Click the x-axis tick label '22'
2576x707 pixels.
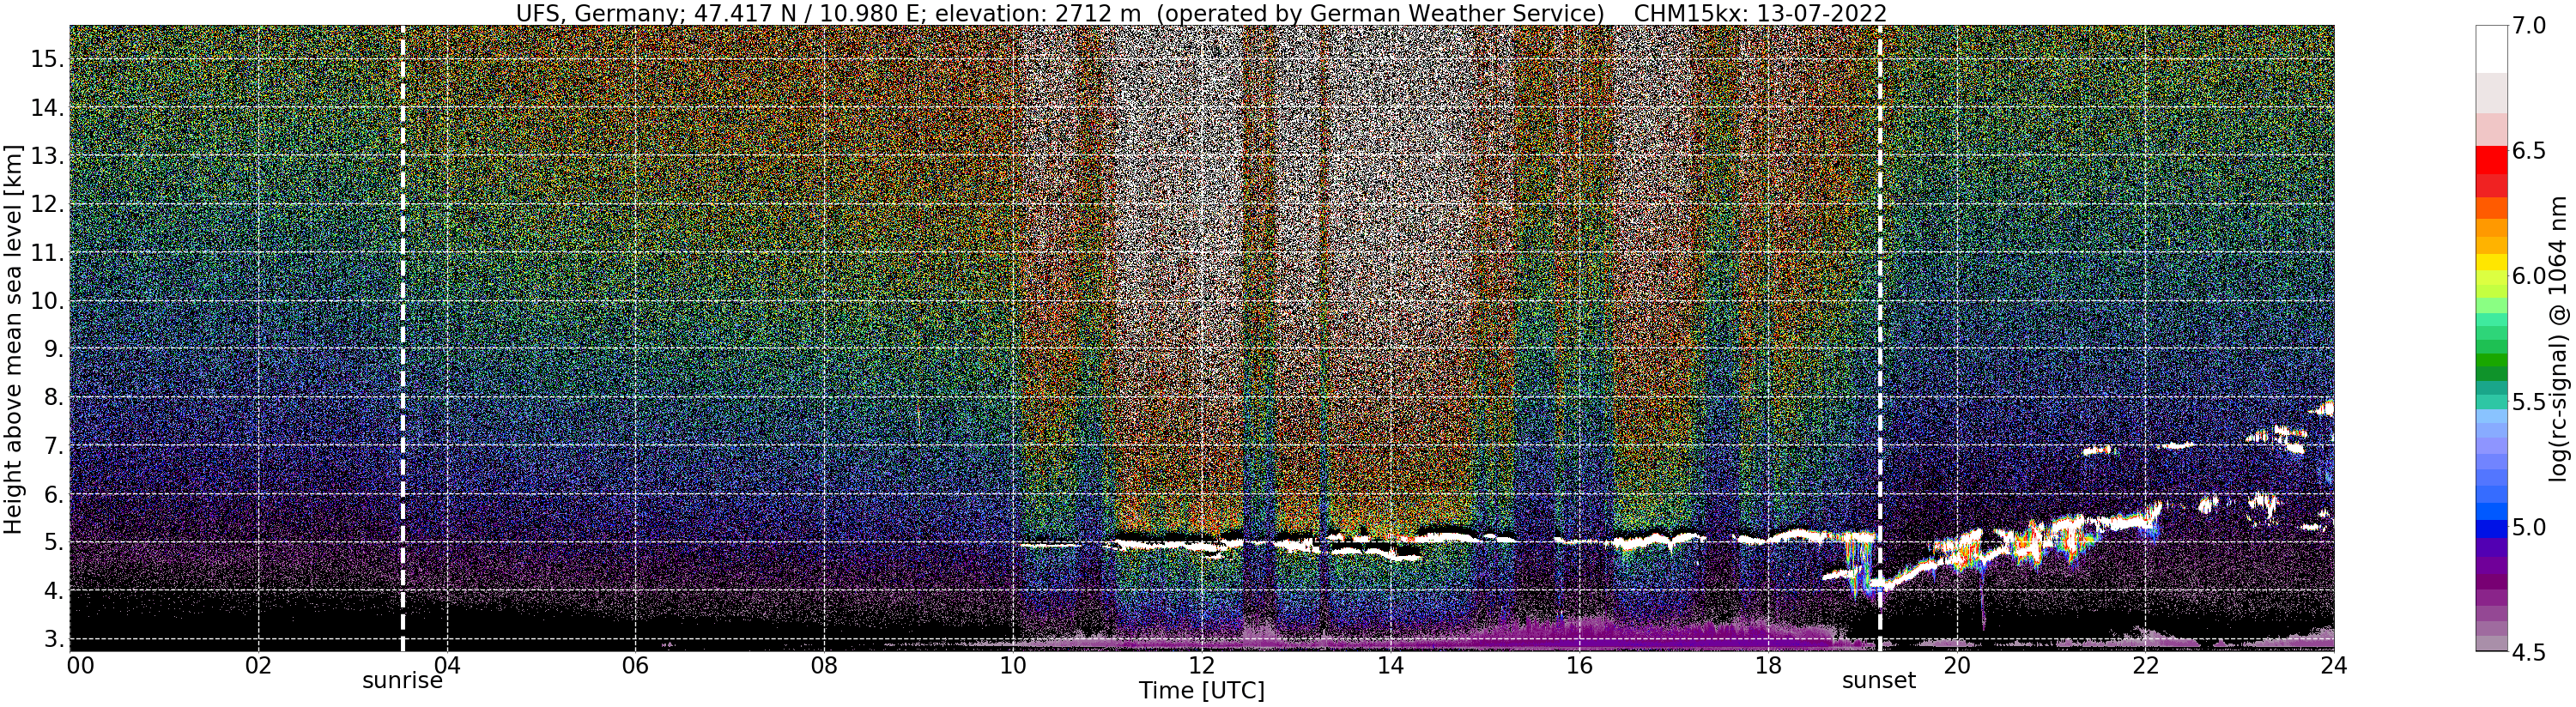pos(2144,665)
